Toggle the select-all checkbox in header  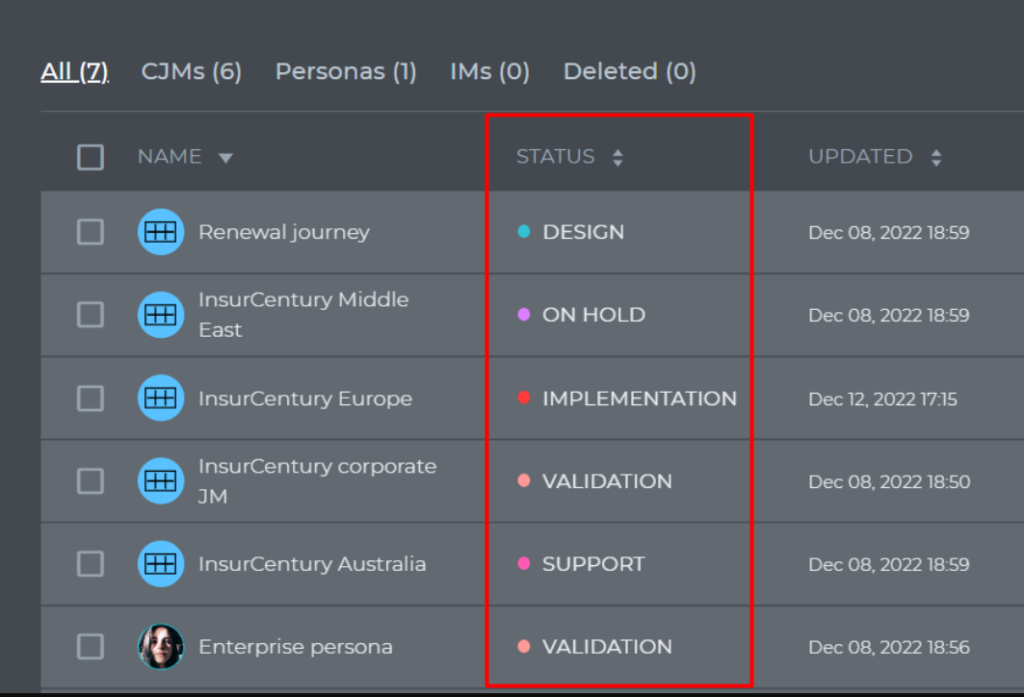(90, 157)
